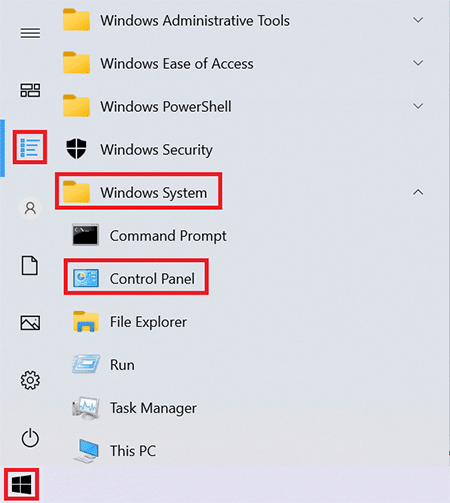Expand the Windows PowerShell chevron

(418, 106)
